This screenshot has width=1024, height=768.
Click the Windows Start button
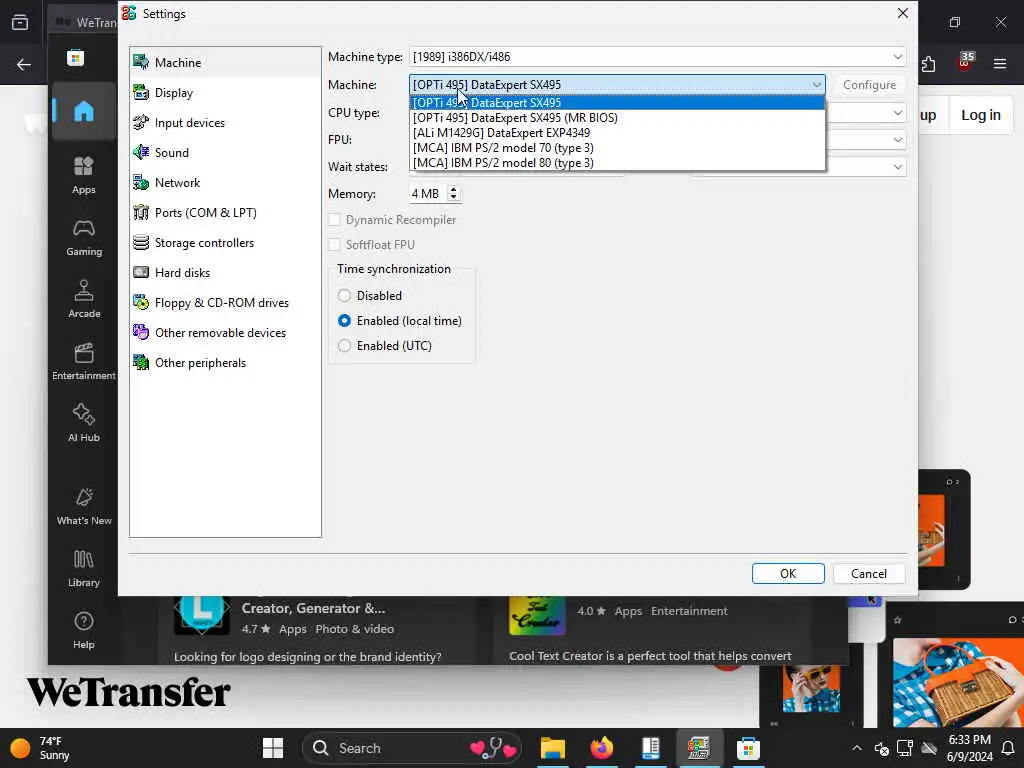272,748
